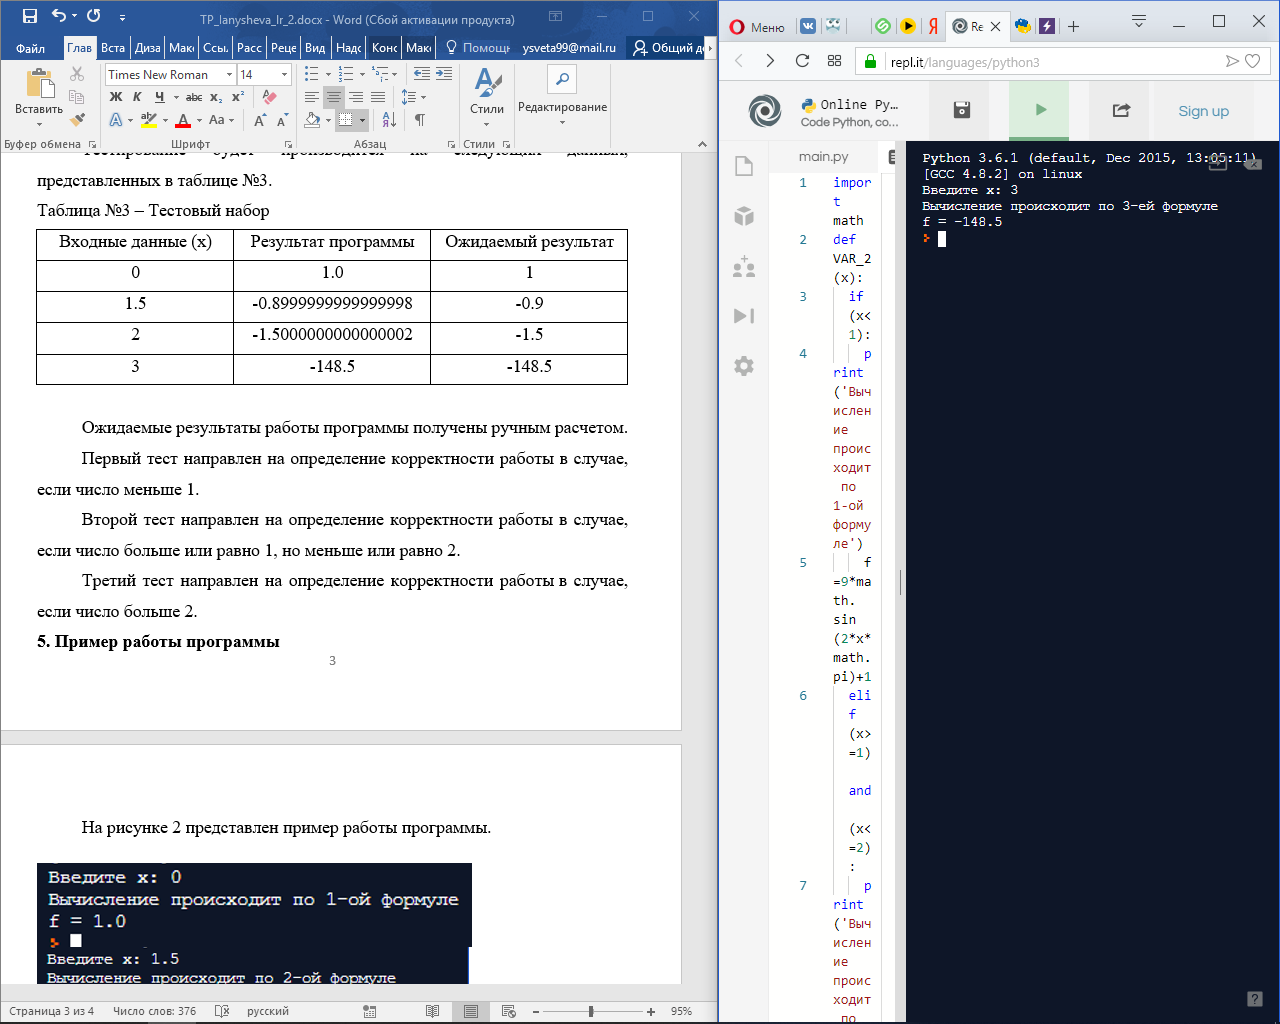
Task: Click the share icon in repl.it toolbar
Action: 1121,110
